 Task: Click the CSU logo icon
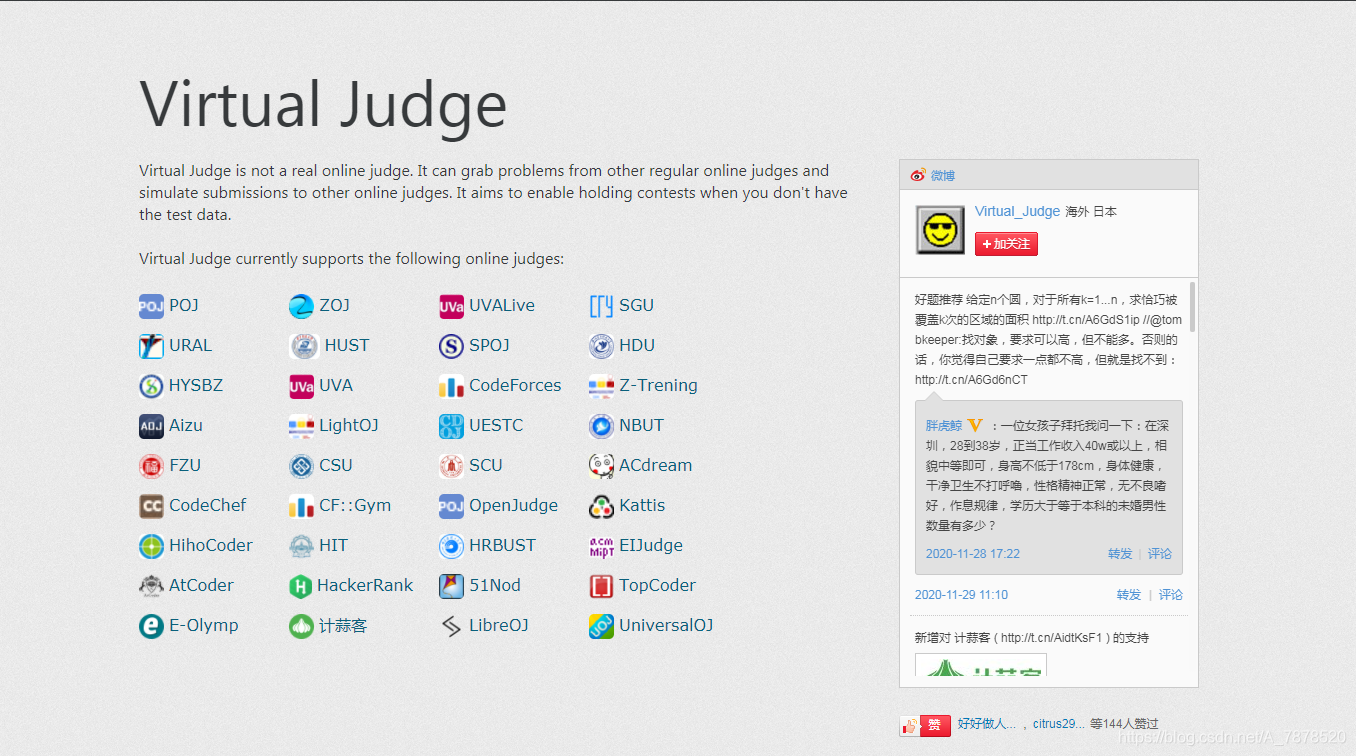[x=301, y=466]
